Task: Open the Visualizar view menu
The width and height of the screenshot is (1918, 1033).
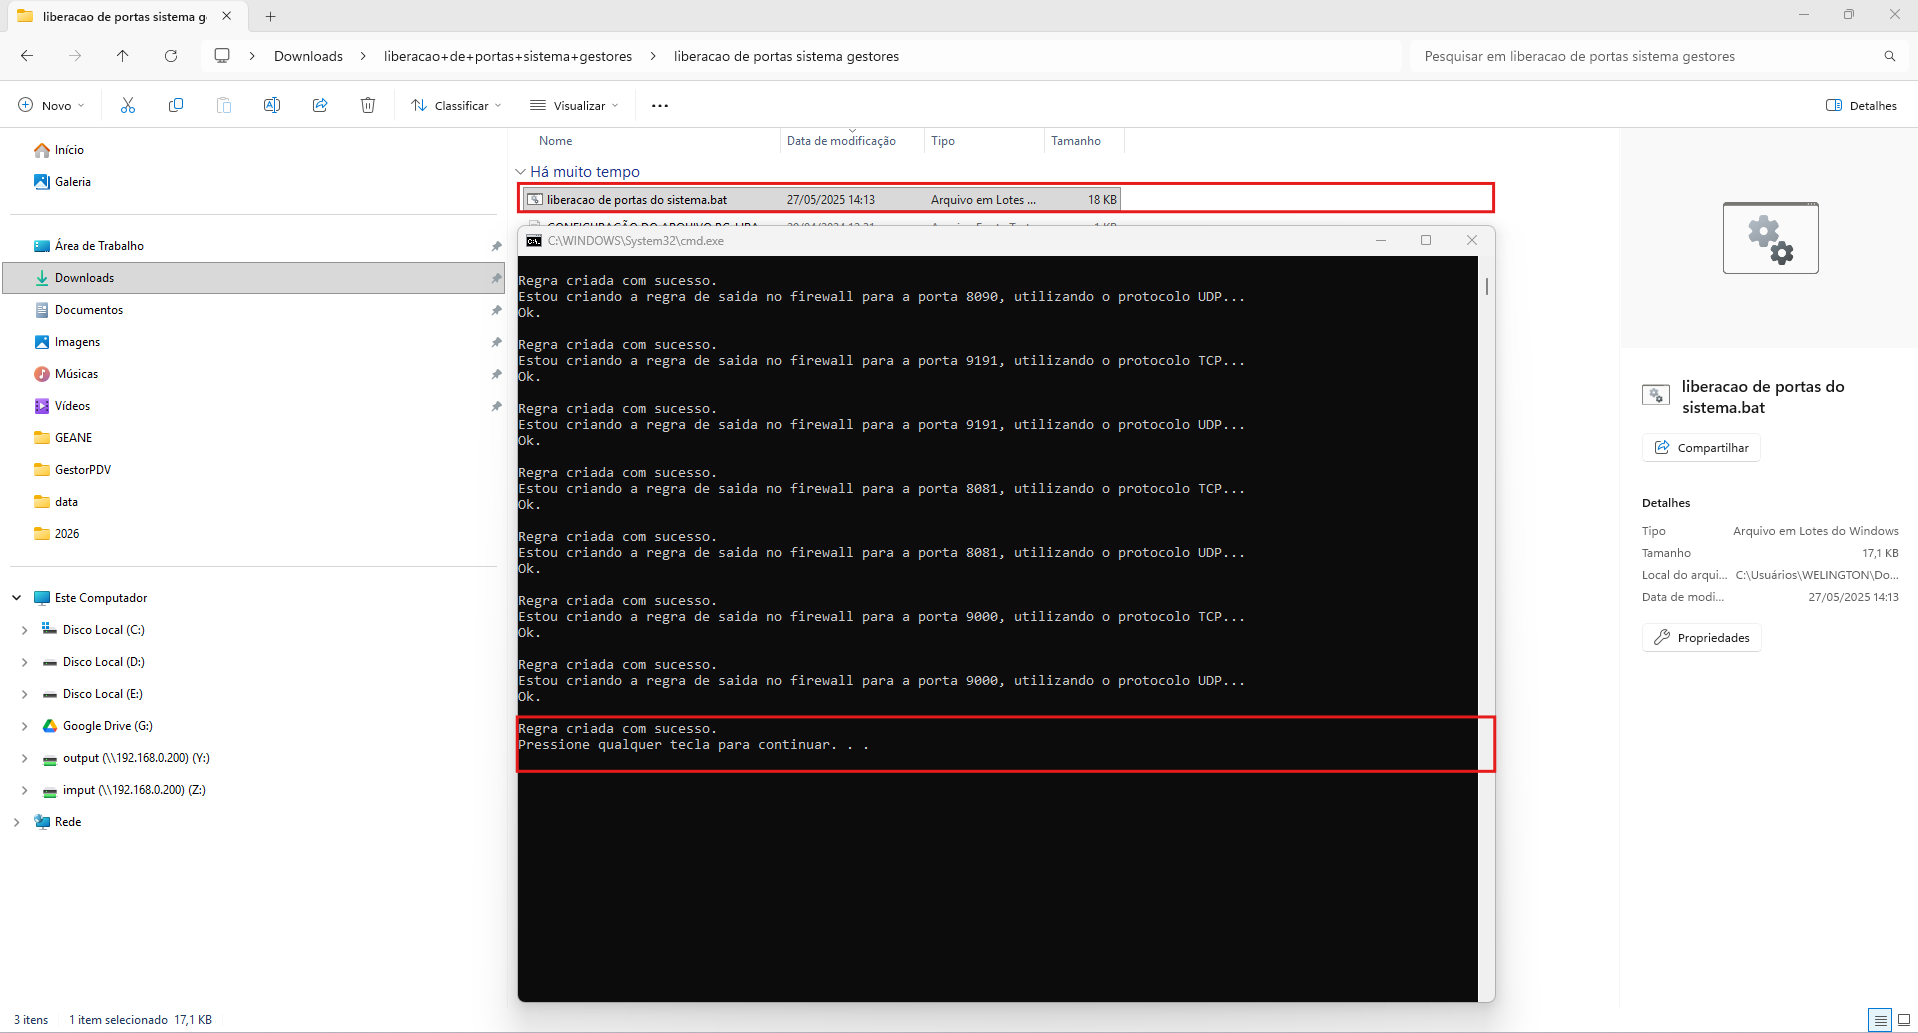Action: point(574,105)
